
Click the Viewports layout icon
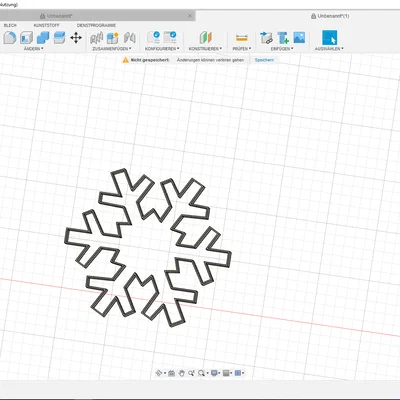click(x=238, y=373)
